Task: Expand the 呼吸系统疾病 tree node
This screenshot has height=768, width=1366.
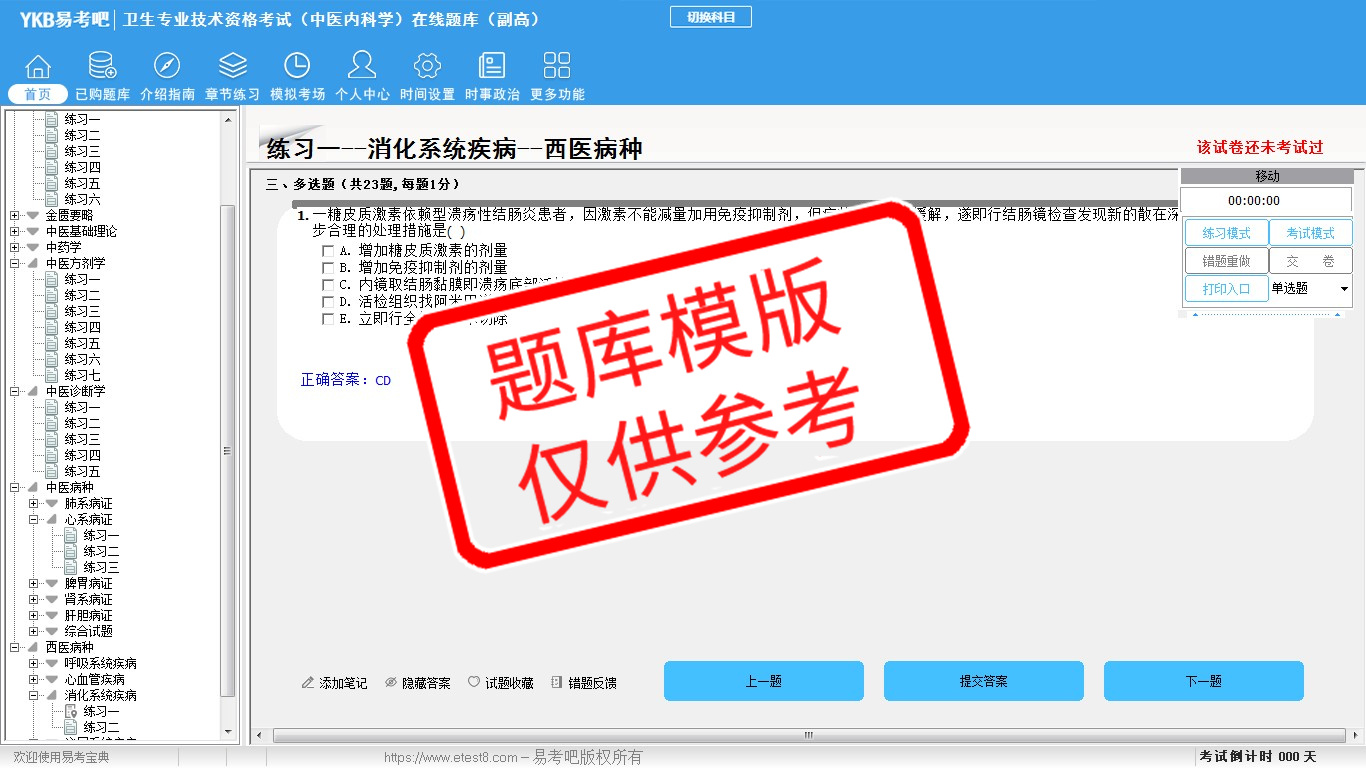Action: click(34, 663)
